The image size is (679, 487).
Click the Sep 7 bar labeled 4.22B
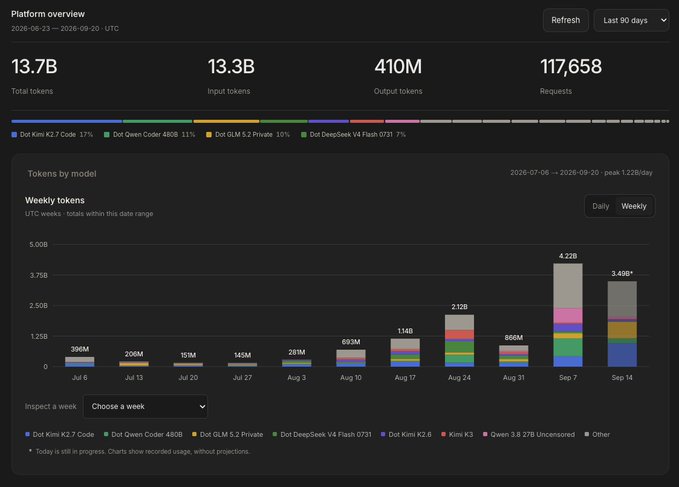pyautogui.click(x=568, y=315)
